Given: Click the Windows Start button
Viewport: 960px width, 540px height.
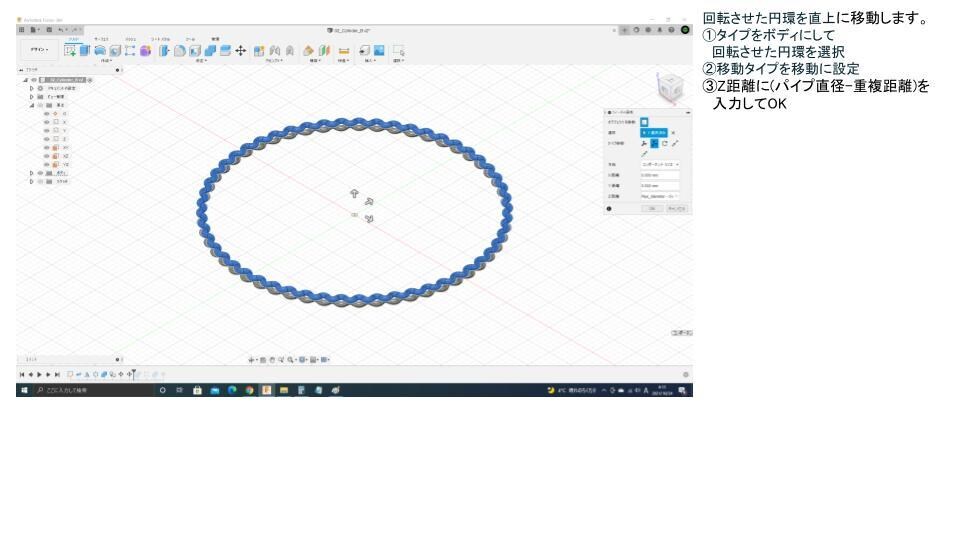Looking at the screenshot, I should [x=24, y=390].
